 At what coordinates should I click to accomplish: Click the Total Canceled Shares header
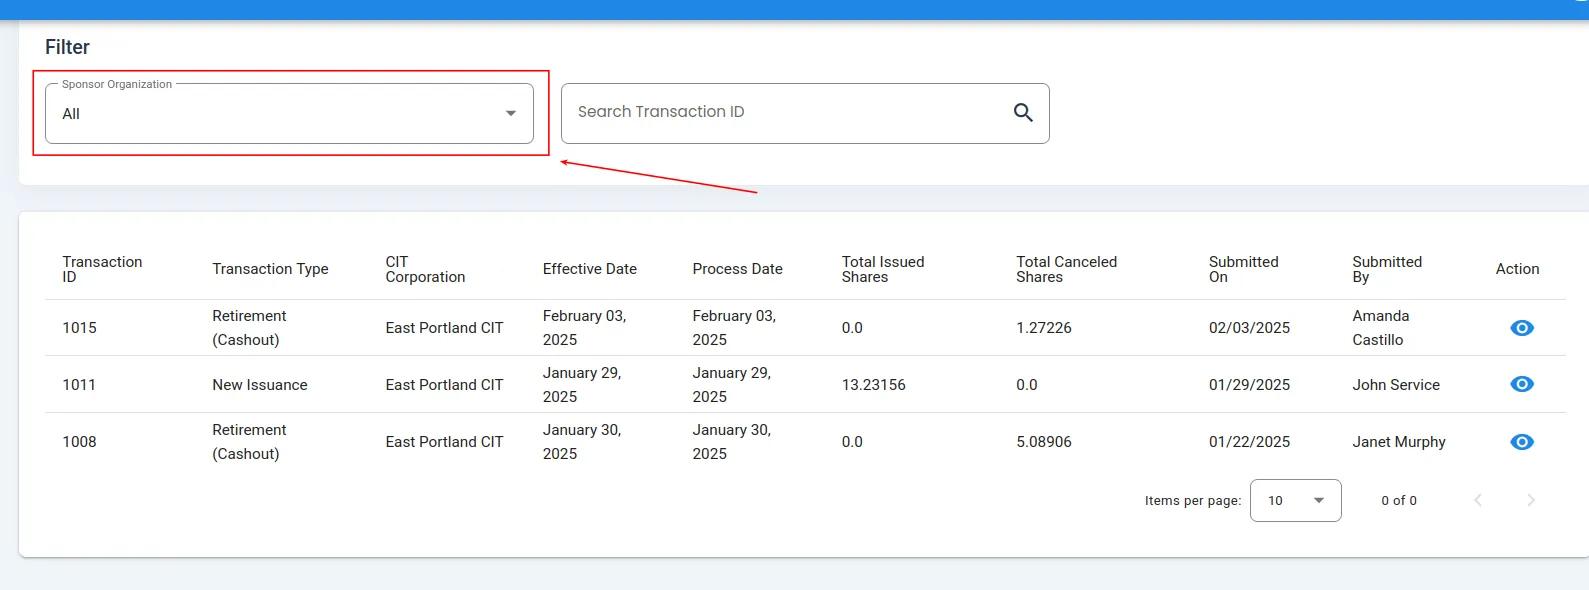click(1066, 269)
